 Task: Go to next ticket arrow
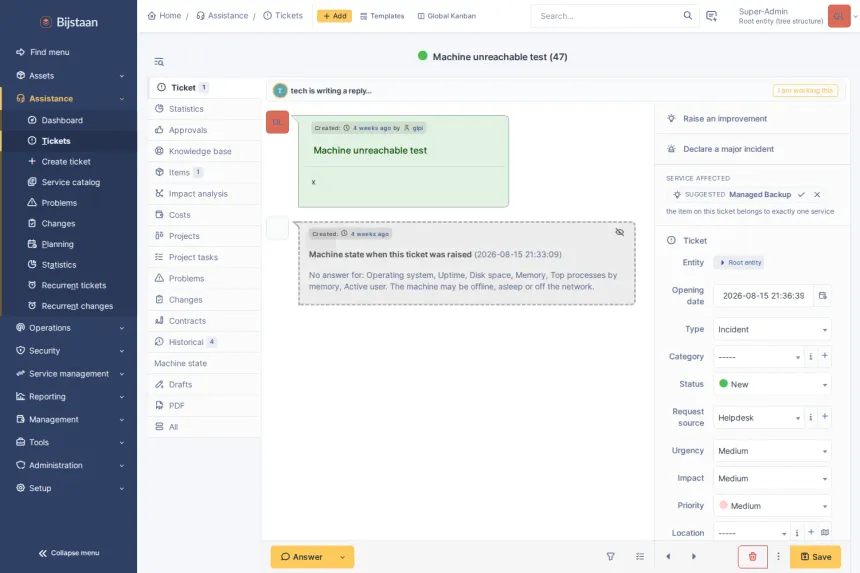click(694, 557)
